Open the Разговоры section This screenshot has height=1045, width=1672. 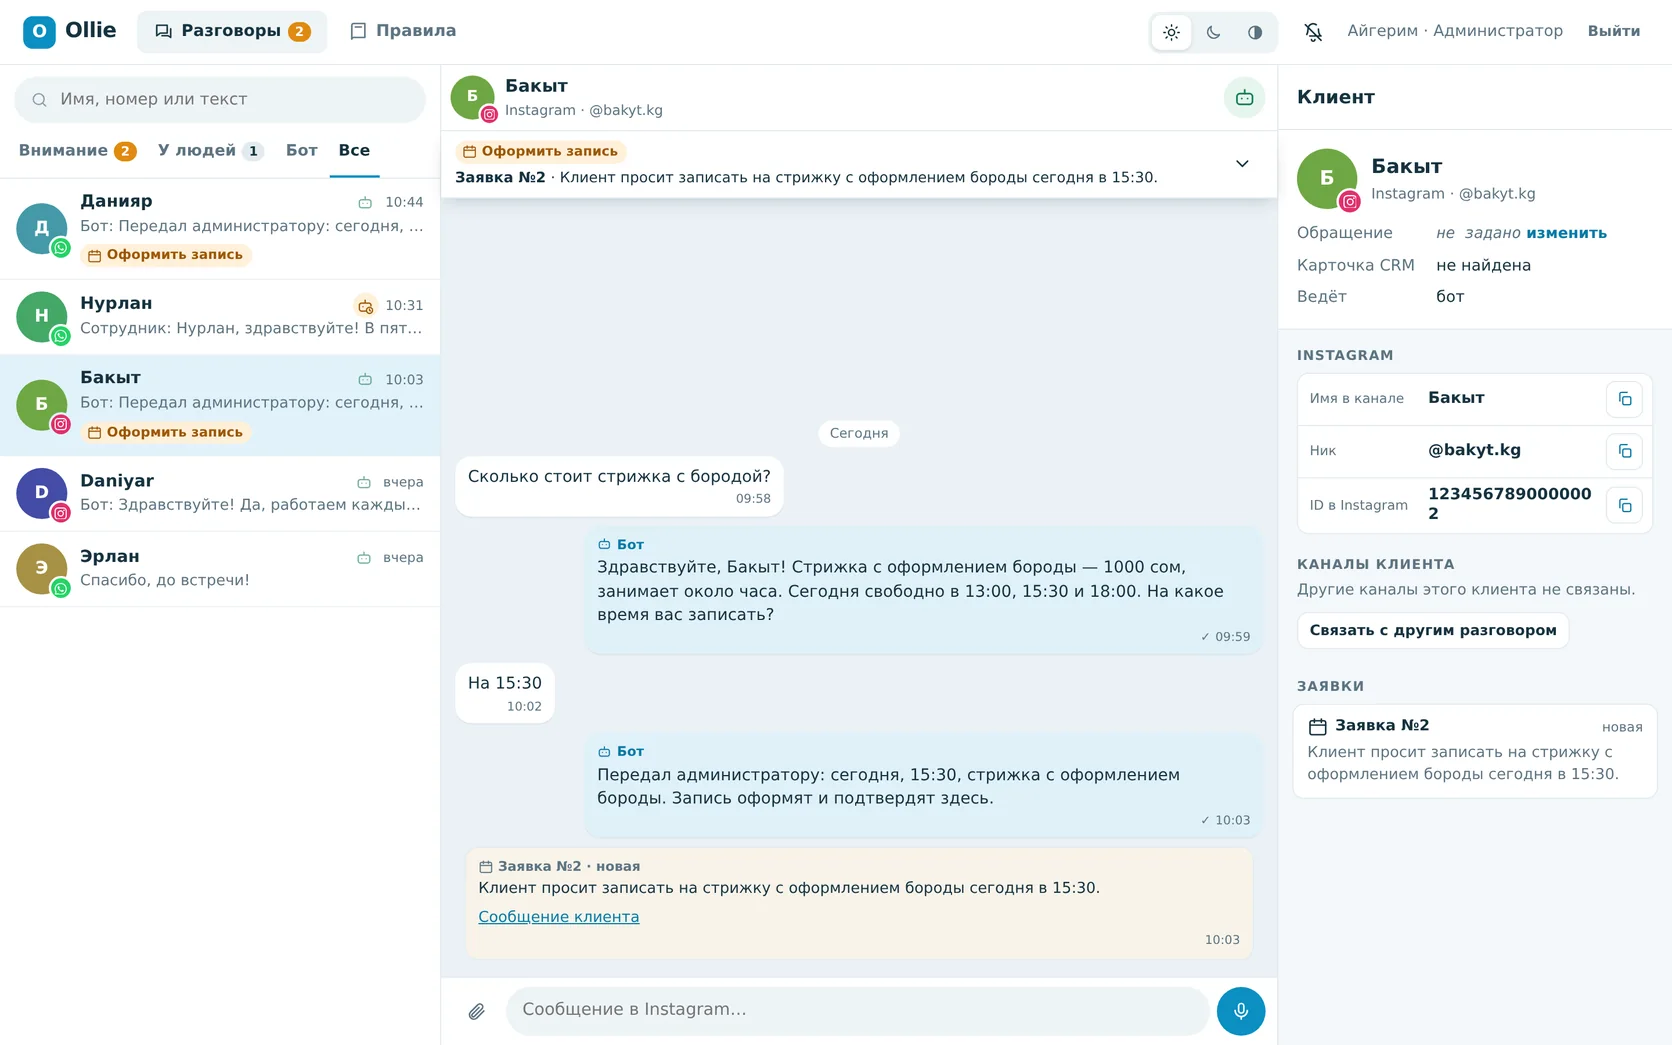[x=232, y=31]
